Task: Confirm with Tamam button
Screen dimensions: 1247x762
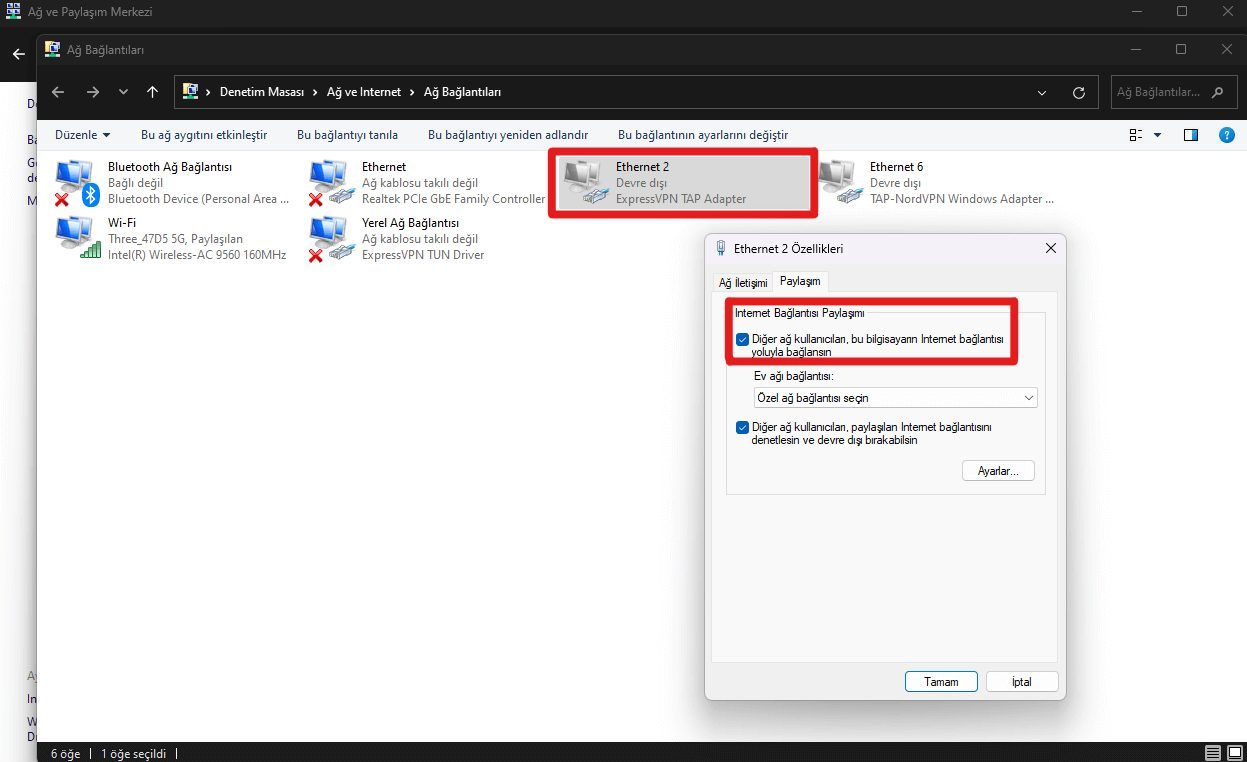Action: [941, 682]
